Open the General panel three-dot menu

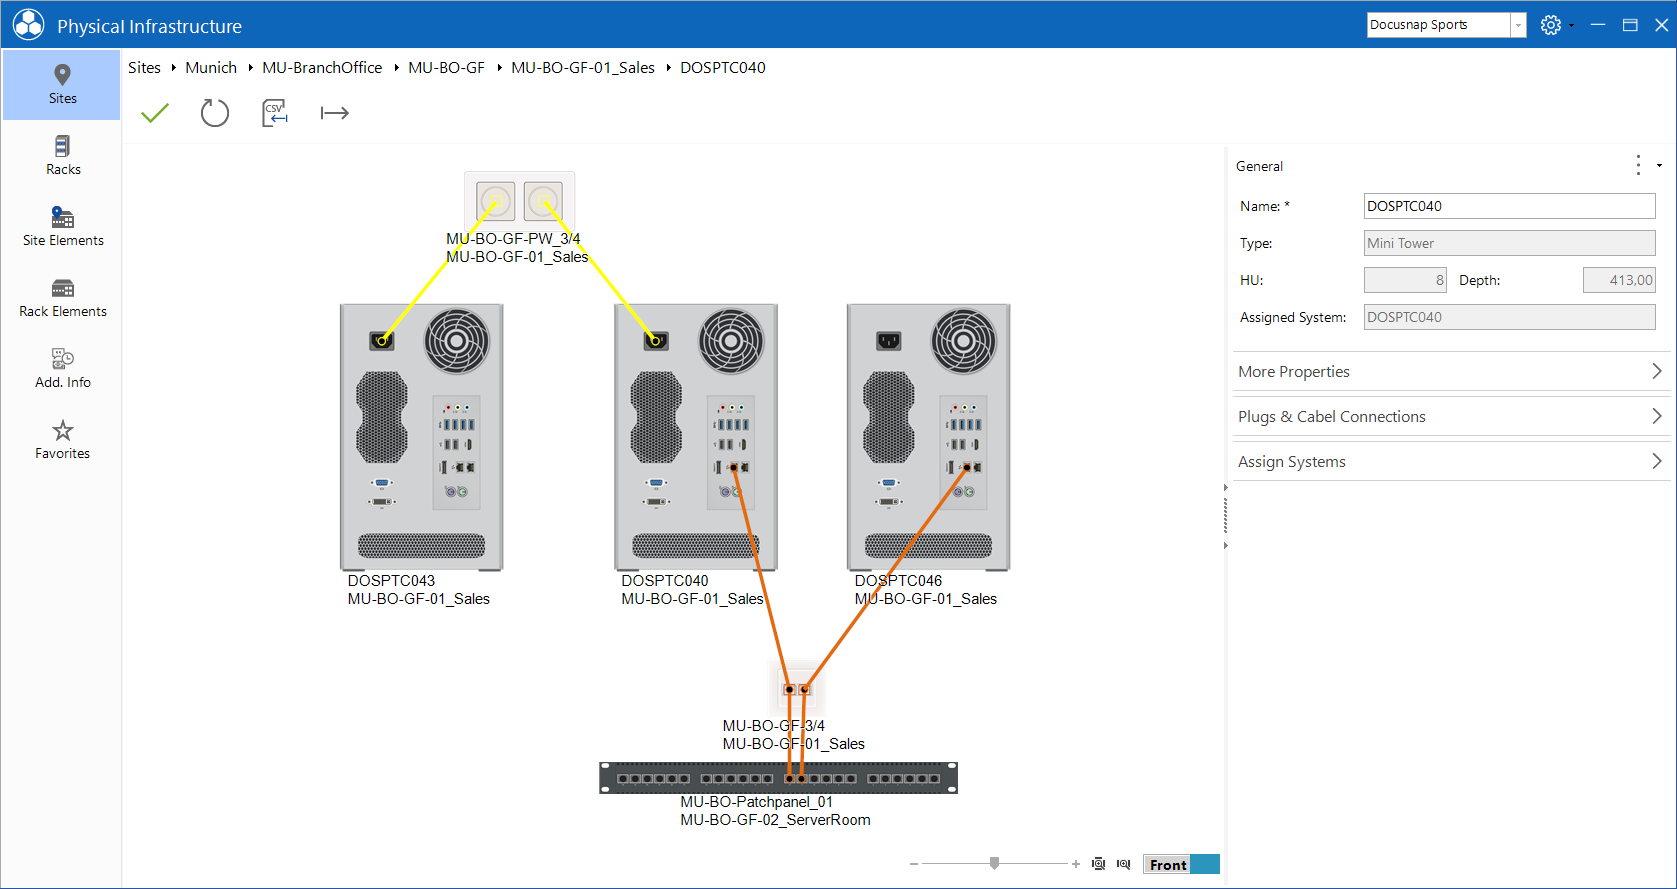point(1638,165)
